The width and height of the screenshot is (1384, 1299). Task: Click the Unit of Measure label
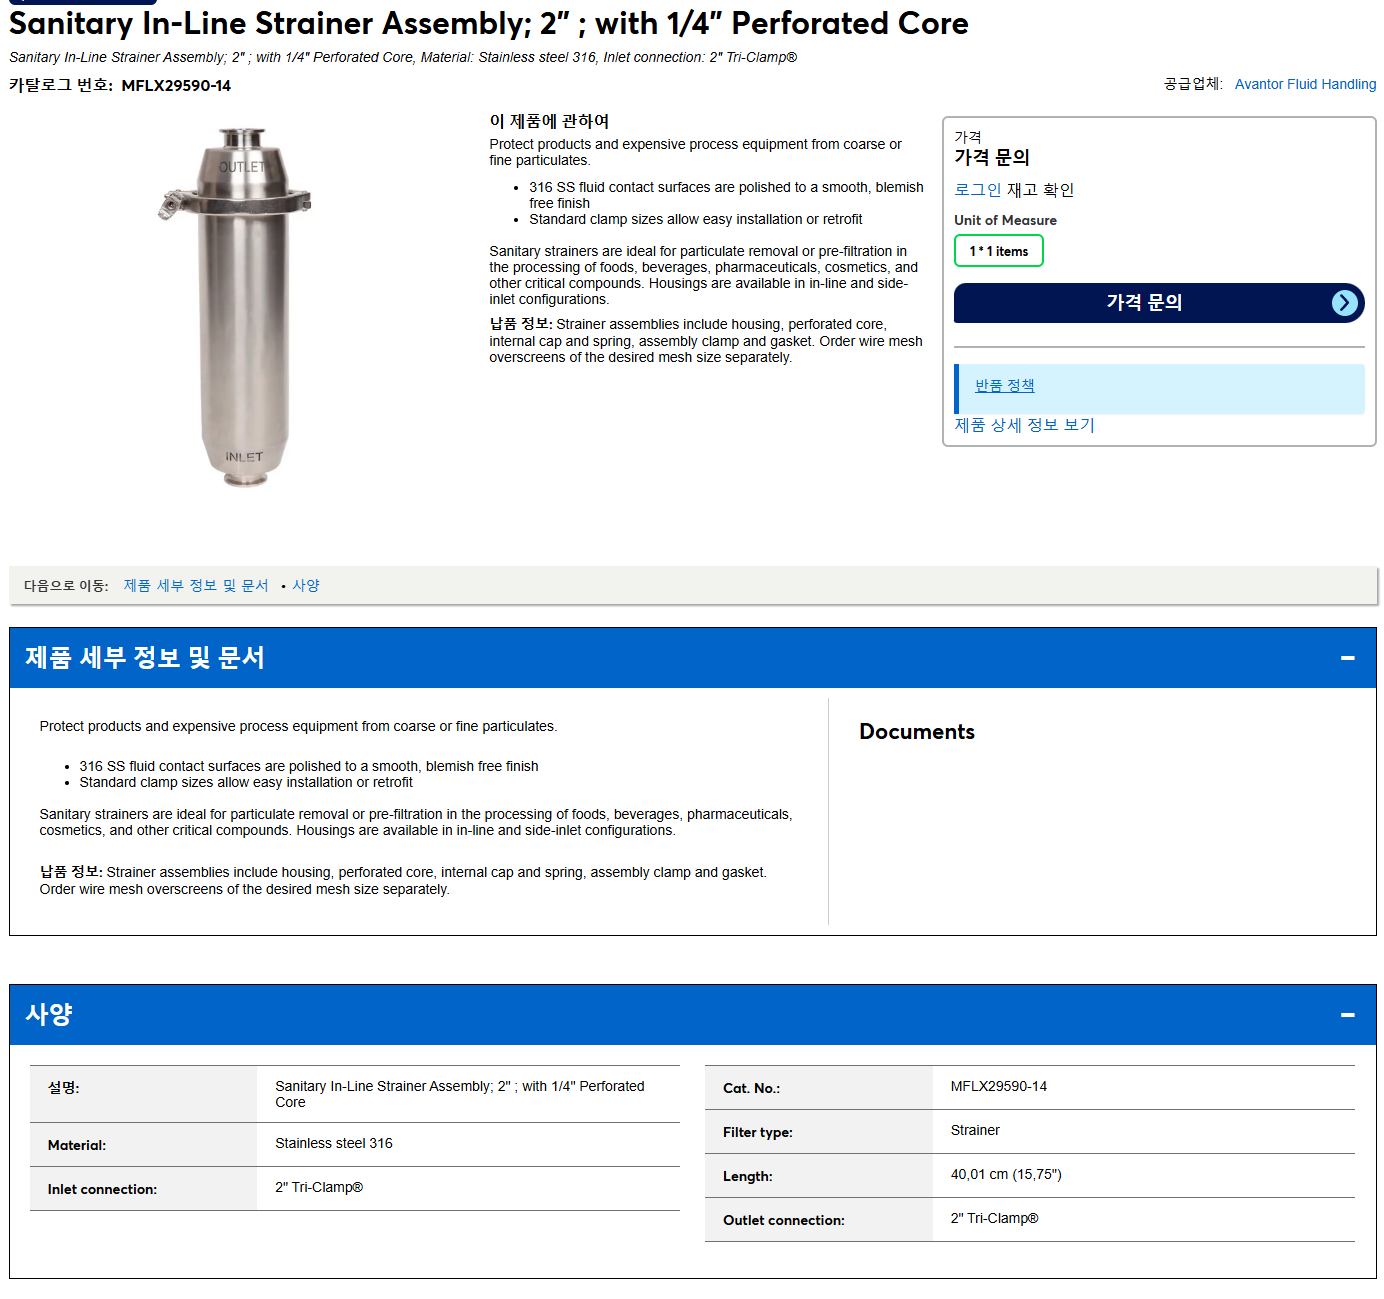[1005, 221]
